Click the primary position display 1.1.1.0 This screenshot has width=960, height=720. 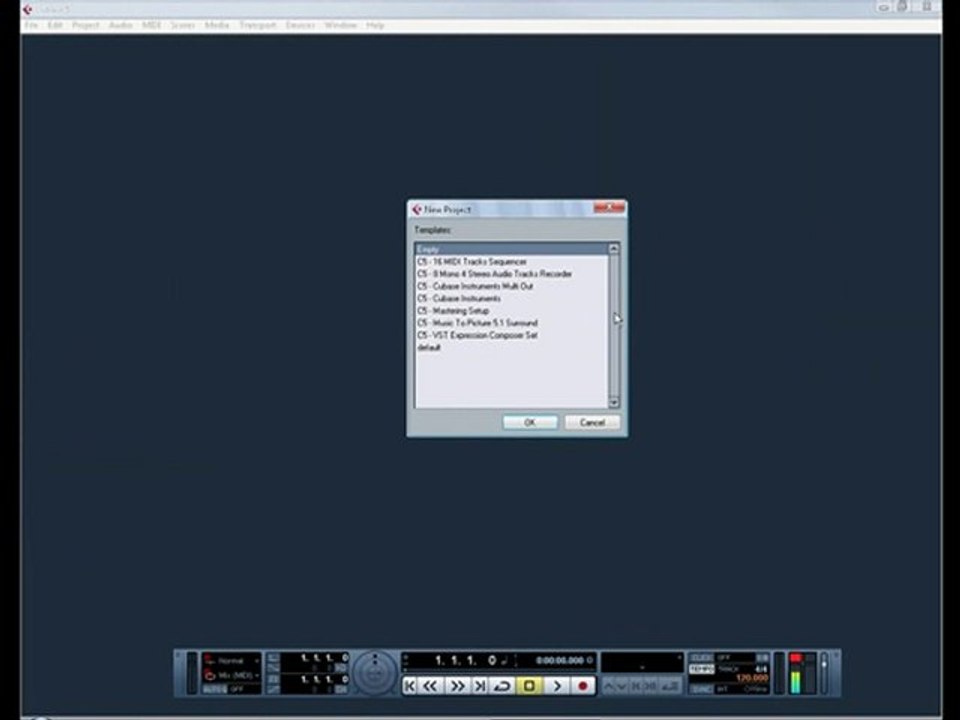pos(465,661)
